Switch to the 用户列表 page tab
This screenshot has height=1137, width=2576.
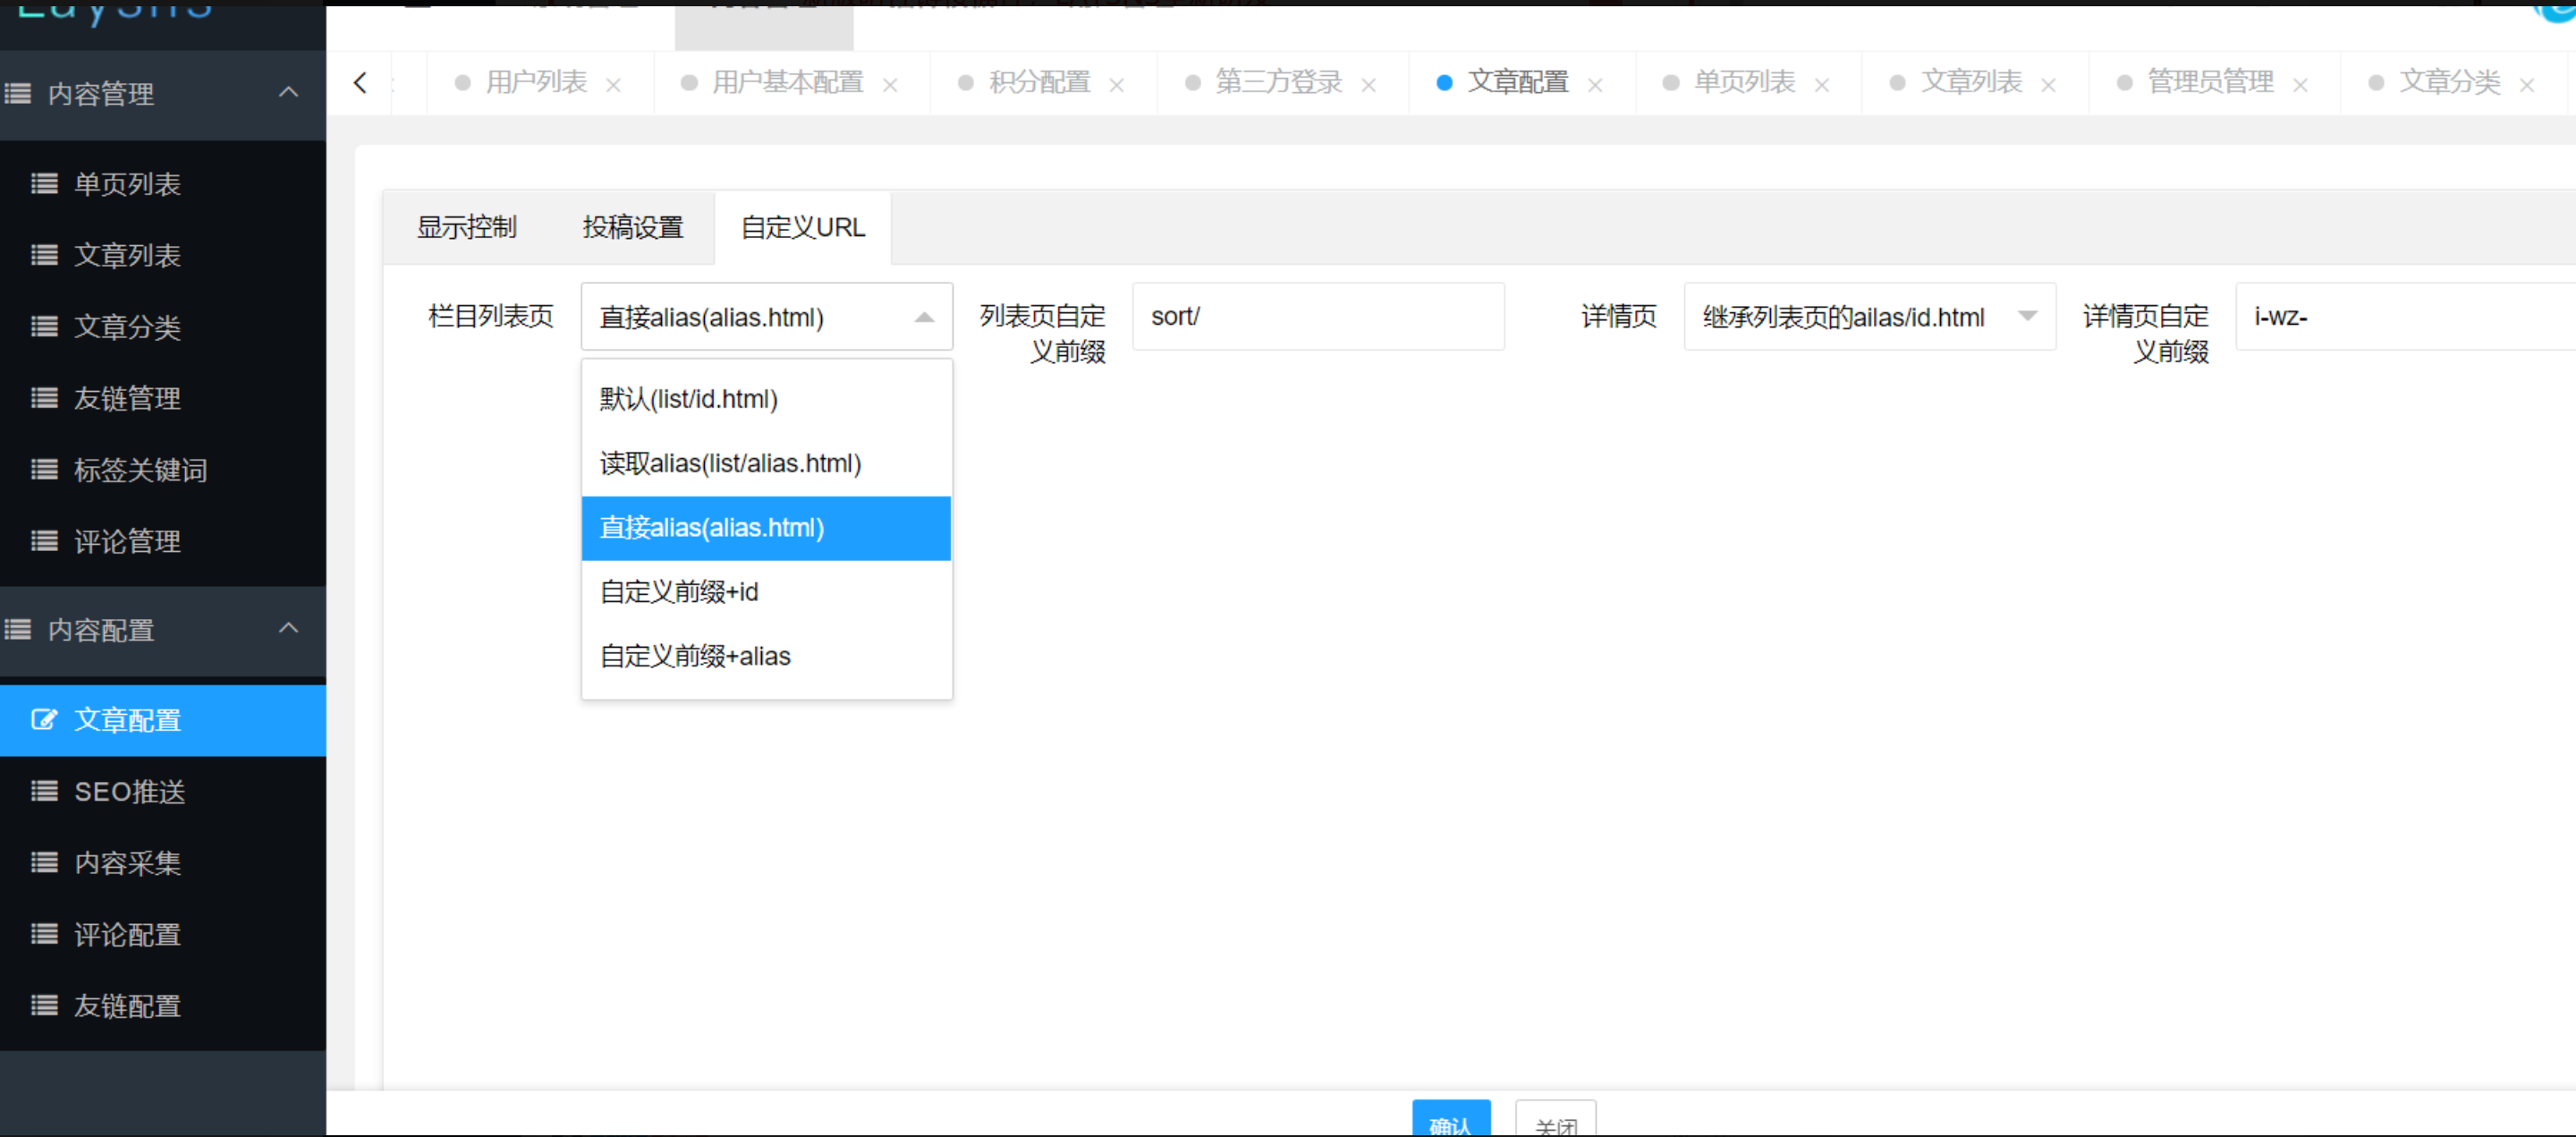click(536, 82)
